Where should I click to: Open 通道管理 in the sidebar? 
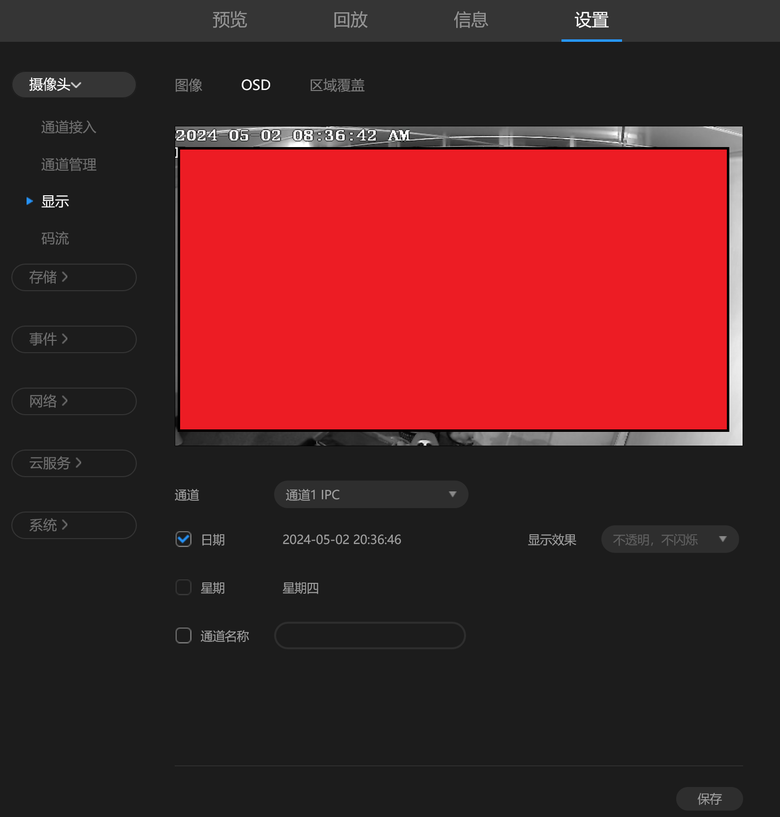[x=68, y=165]
